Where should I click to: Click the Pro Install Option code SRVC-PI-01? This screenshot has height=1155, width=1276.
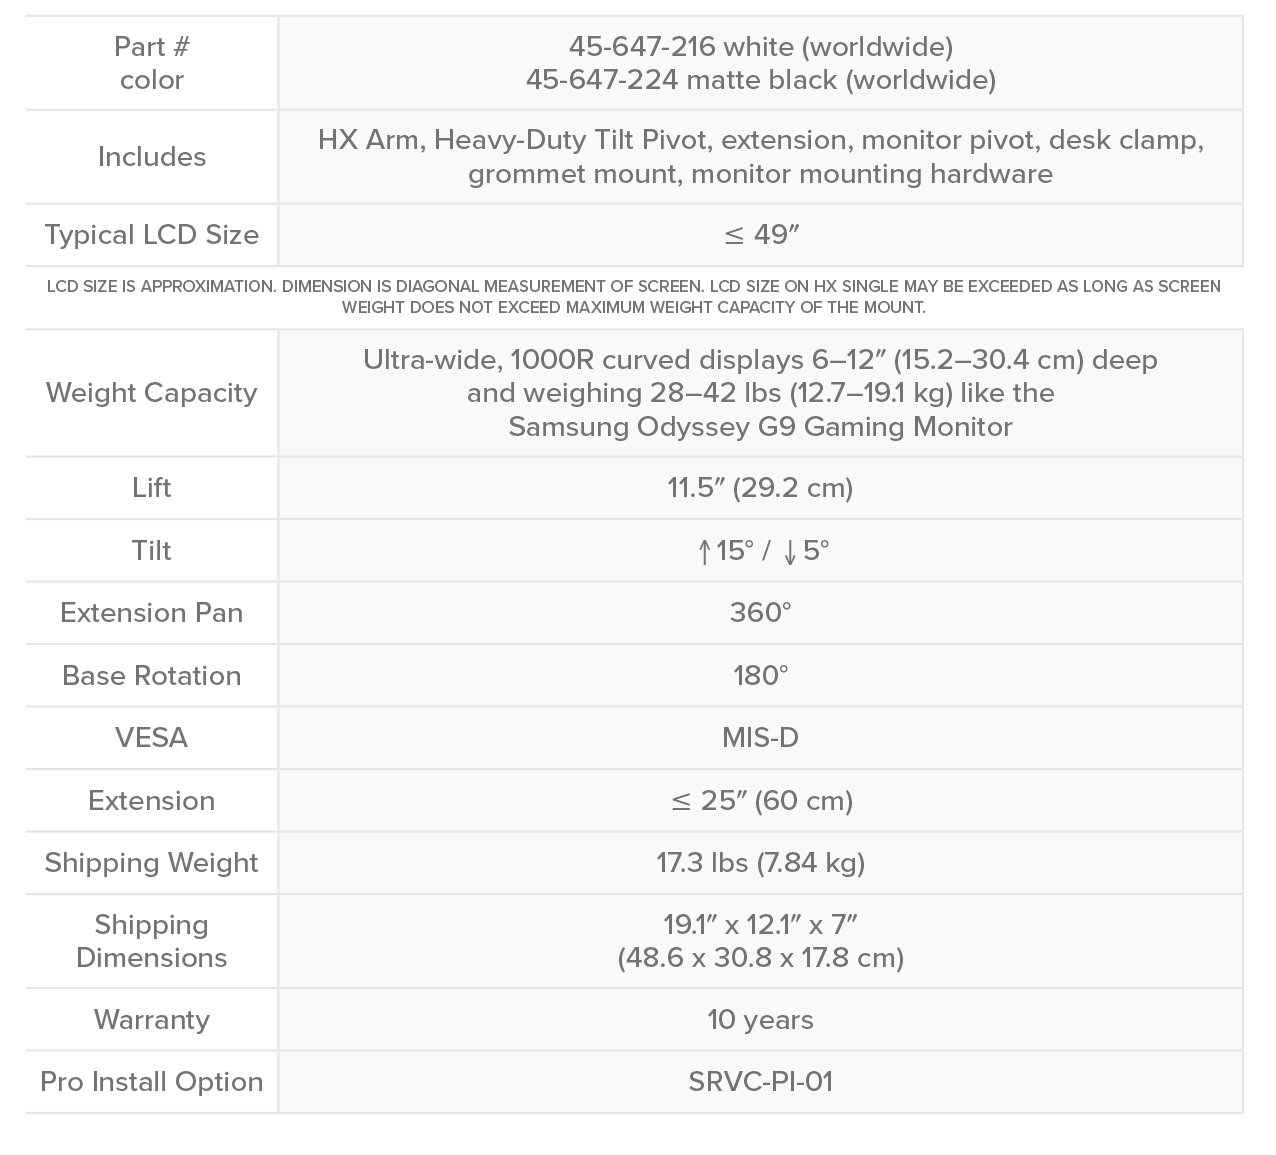click(x=760, y=1082)
